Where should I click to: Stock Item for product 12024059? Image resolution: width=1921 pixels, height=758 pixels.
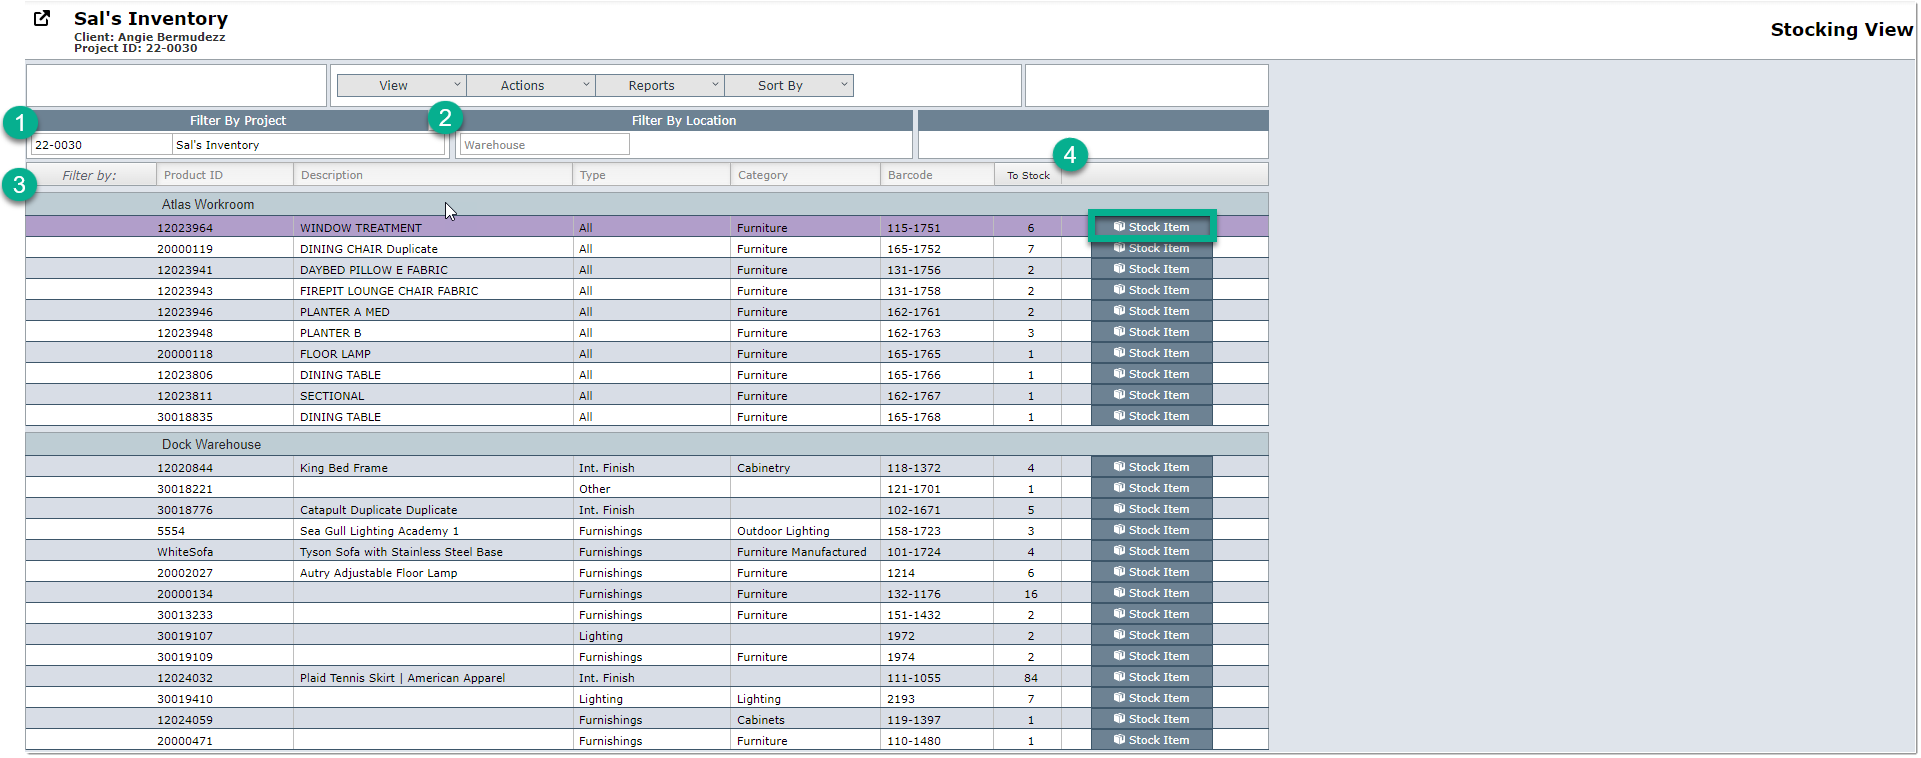tap(1152, 719)
